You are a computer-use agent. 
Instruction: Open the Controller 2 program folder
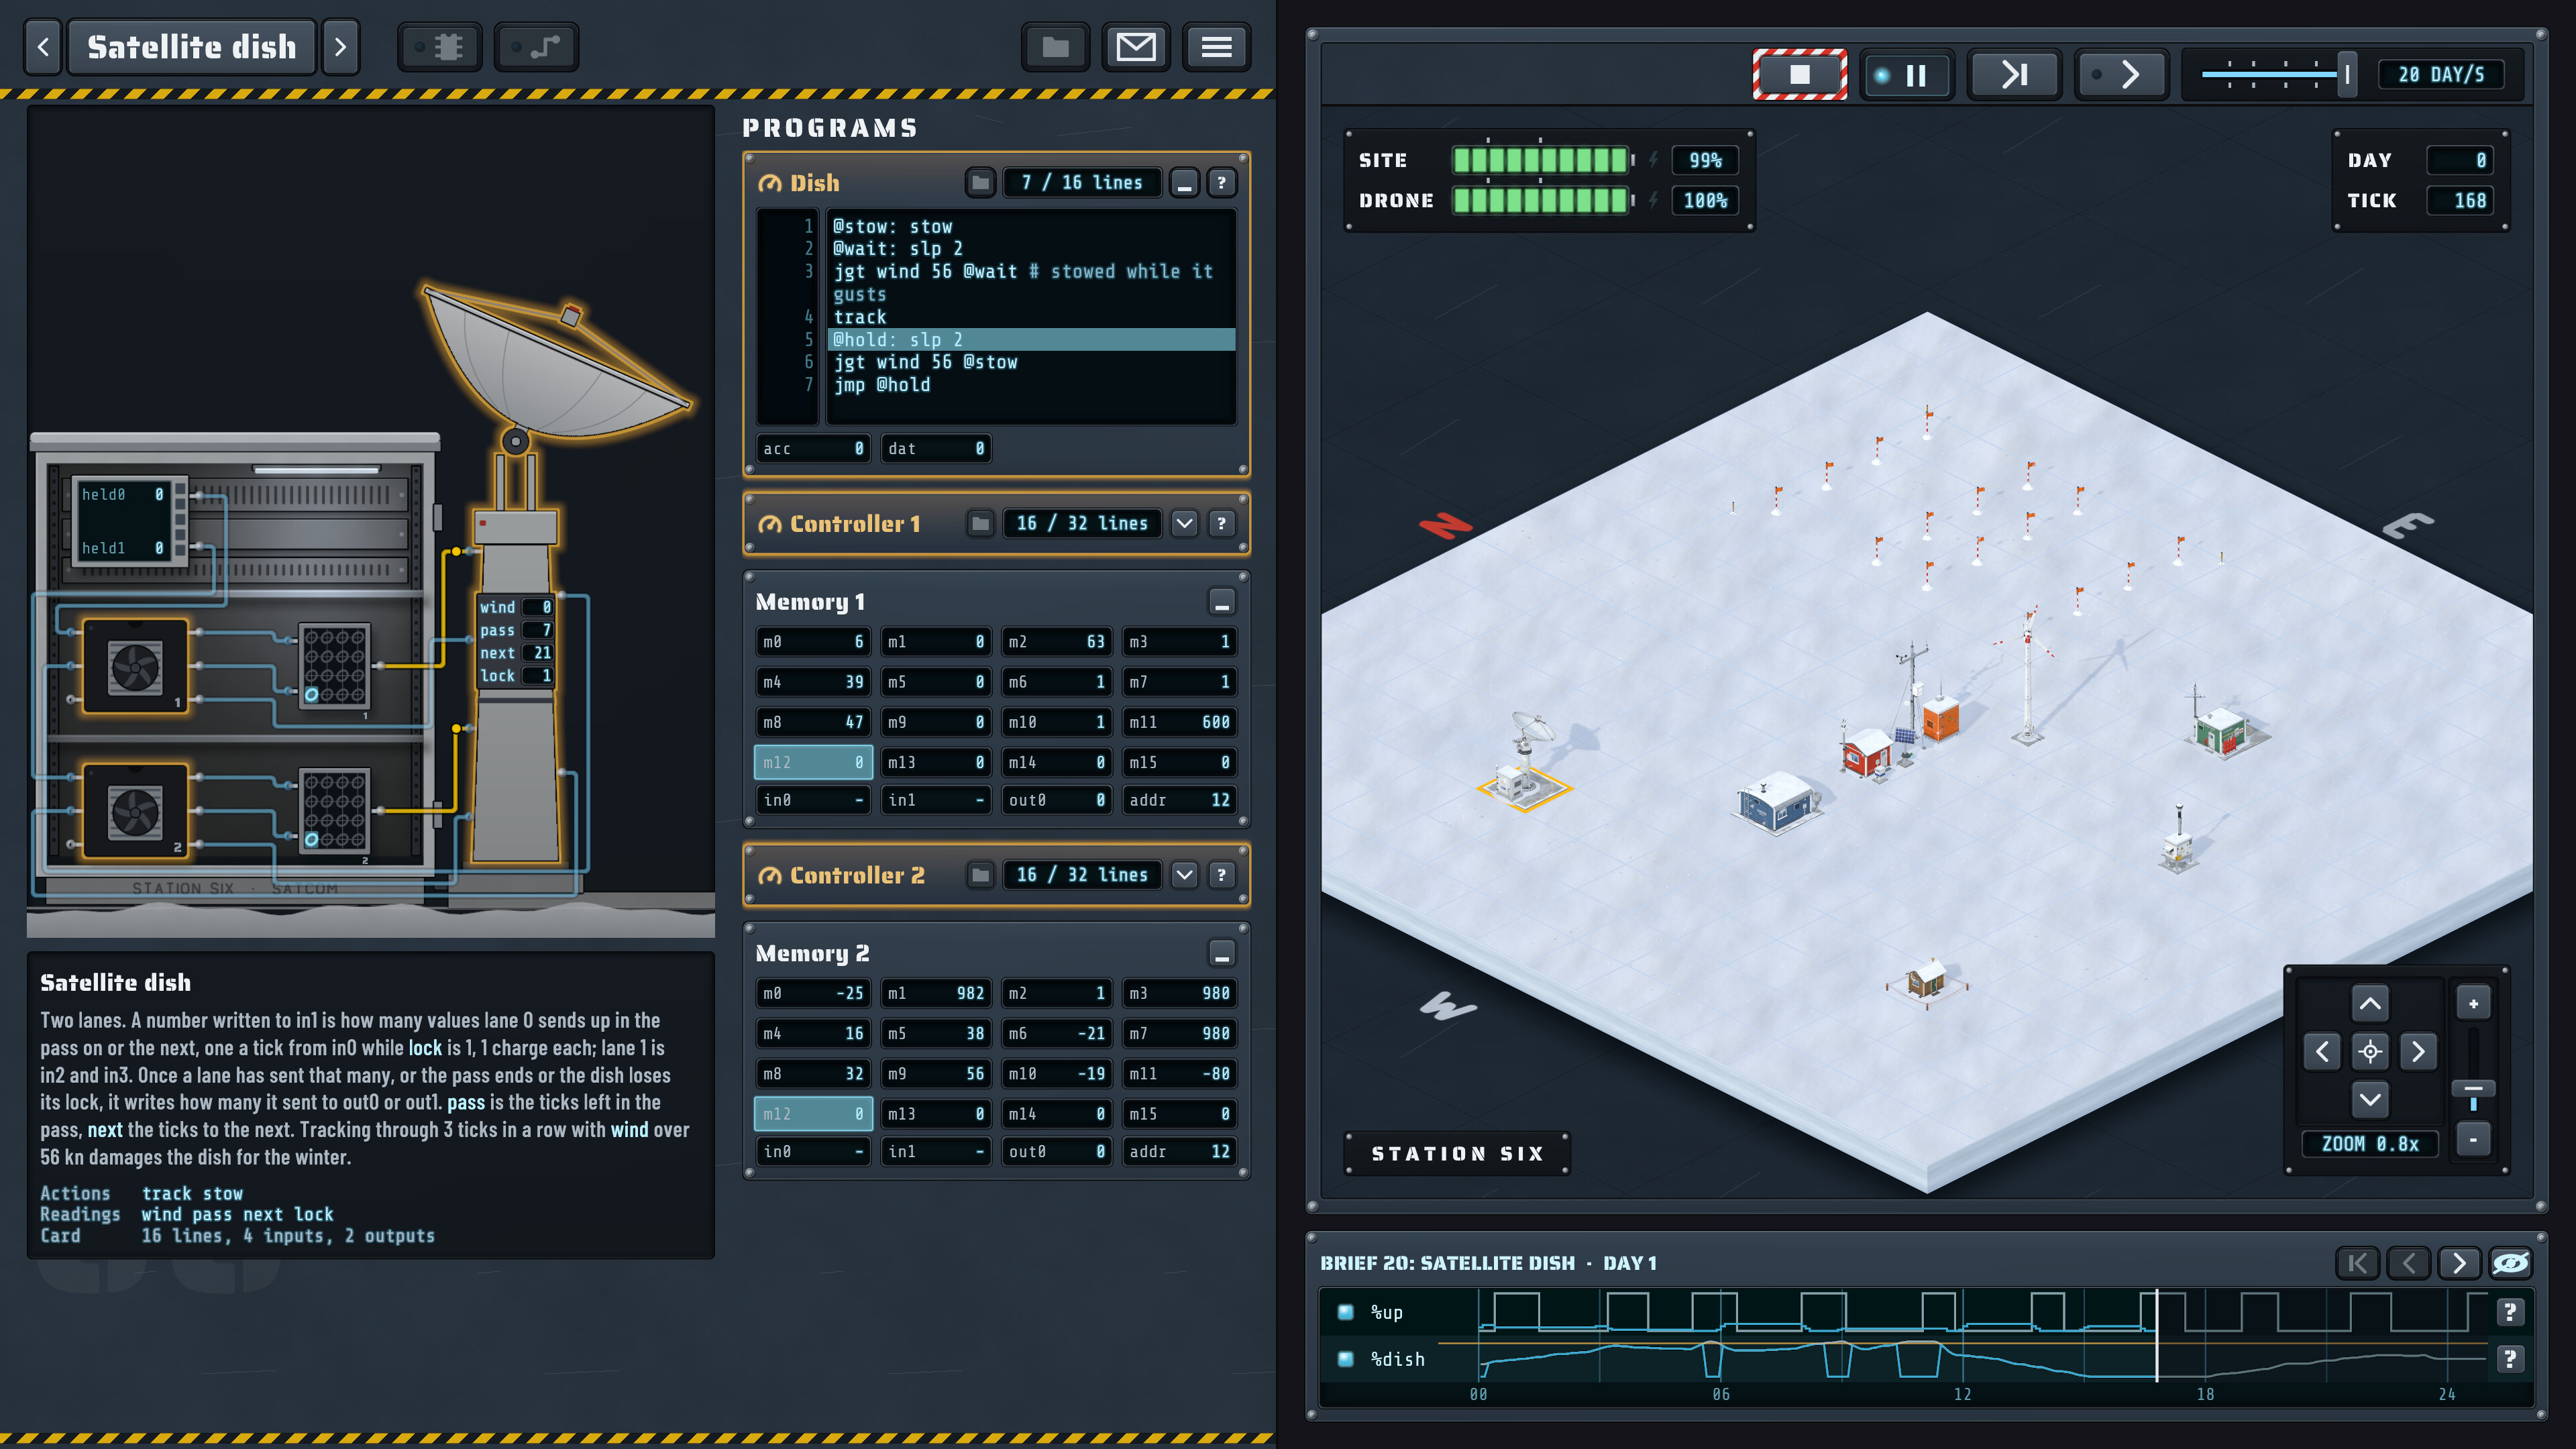980,875
